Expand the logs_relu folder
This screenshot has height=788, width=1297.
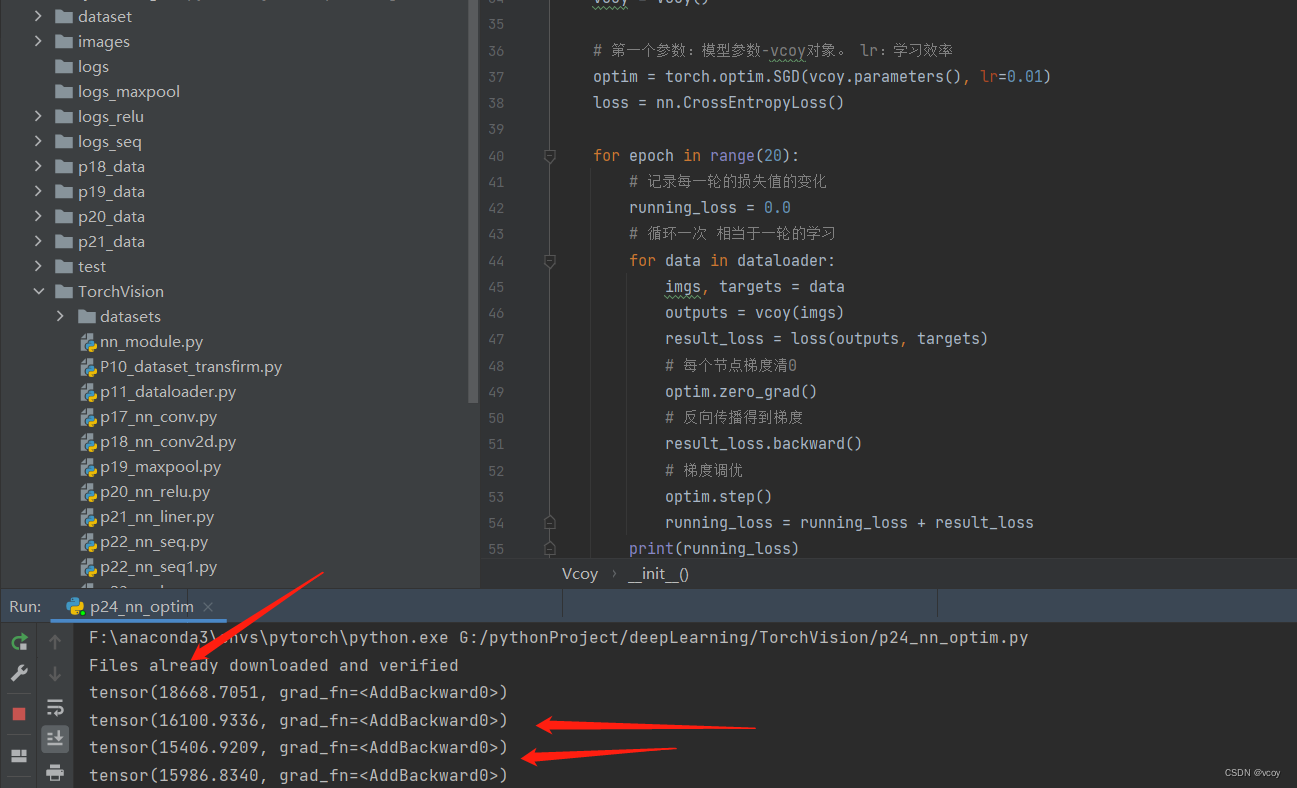[x=38, y=116]
